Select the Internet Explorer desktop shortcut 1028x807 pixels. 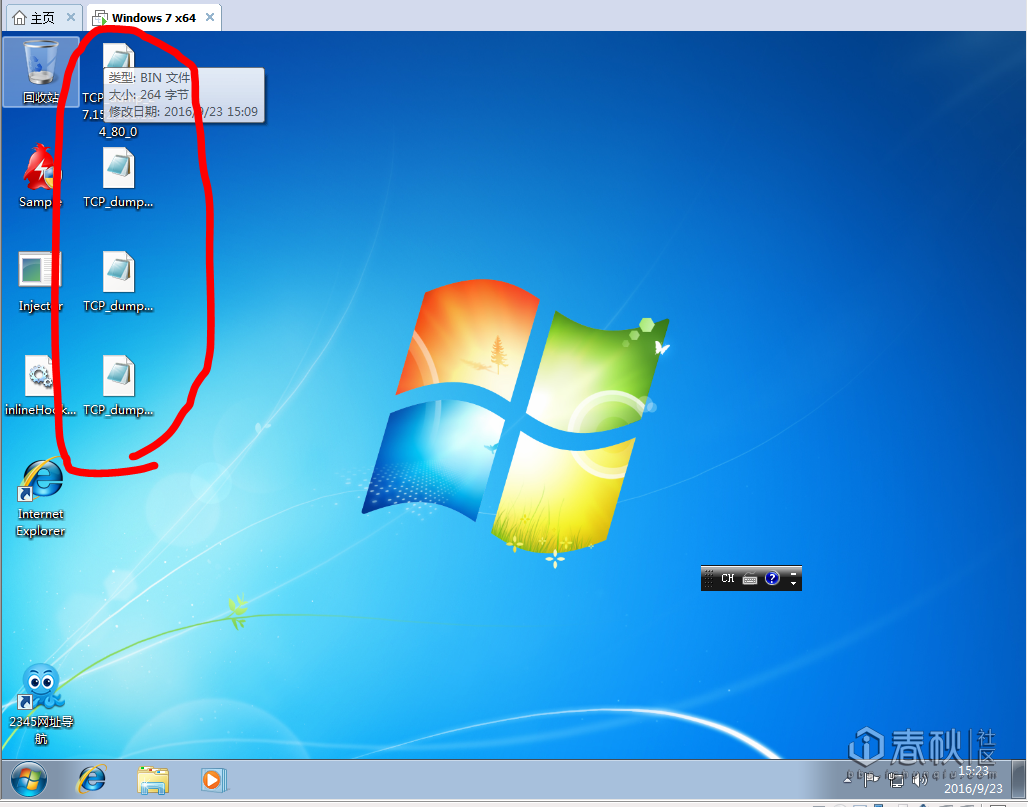(x=41, y=498)
